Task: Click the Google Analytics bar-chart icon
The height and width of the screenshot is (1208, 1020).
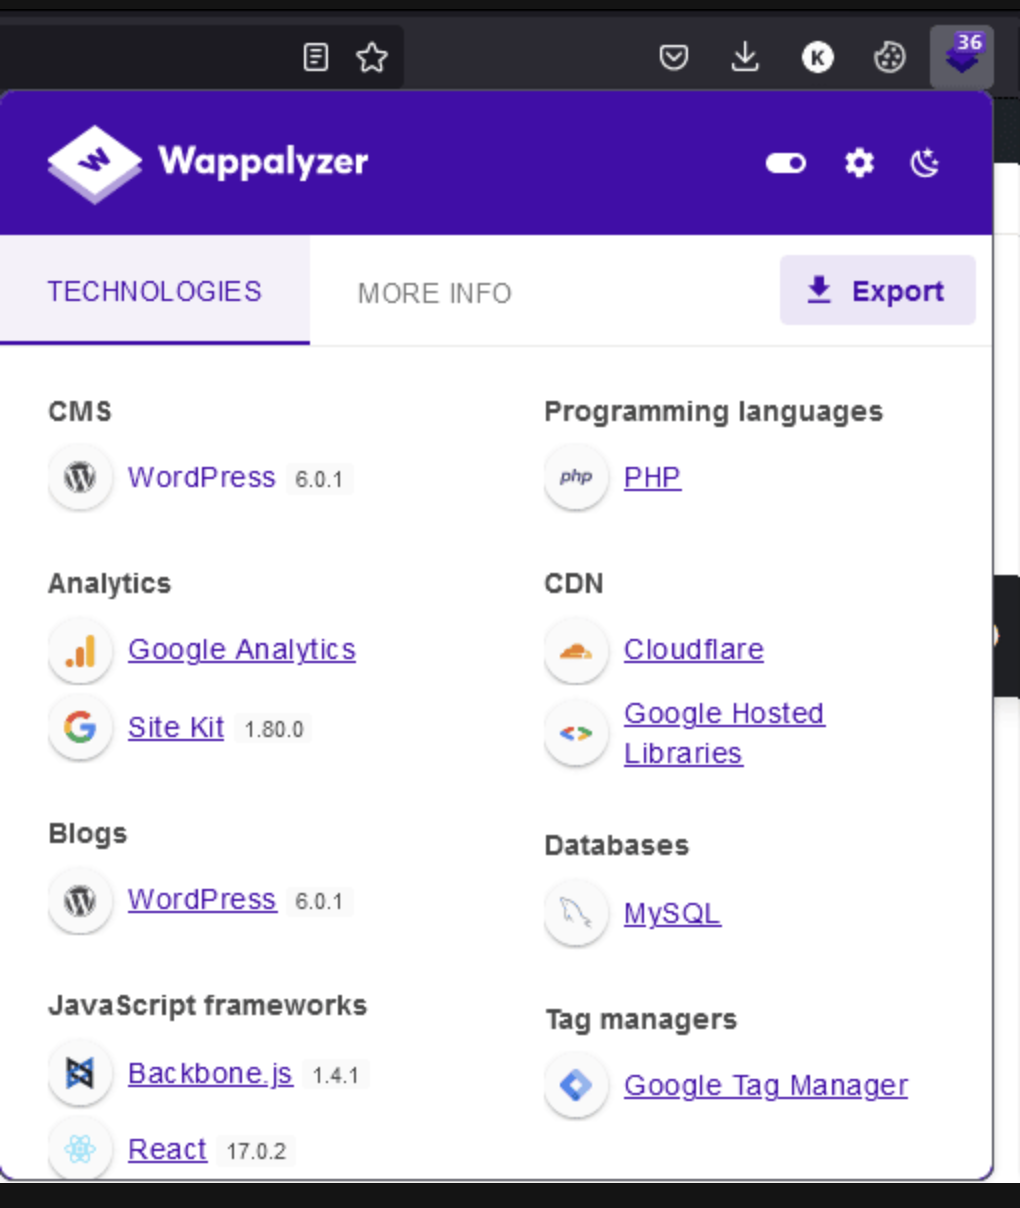Action: 80,649
